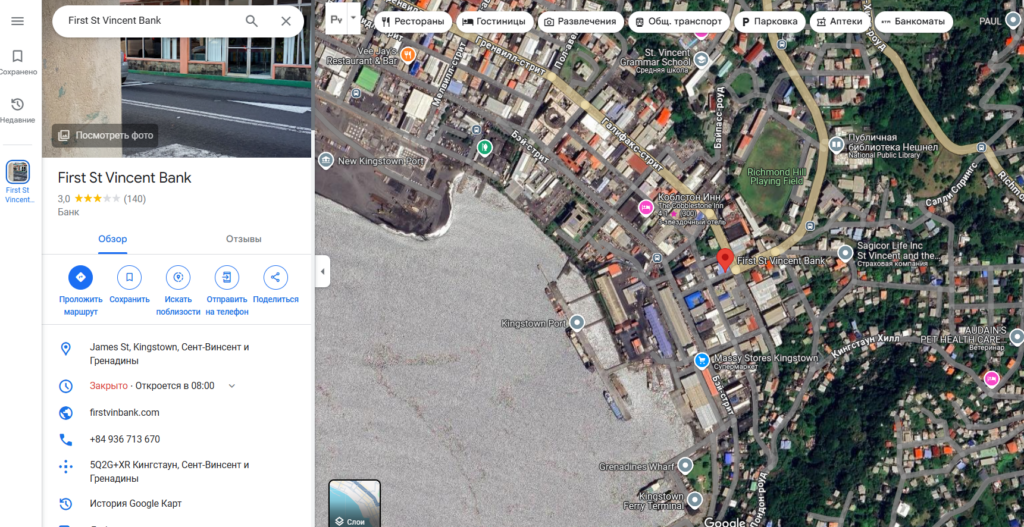Screen dimensions: 1024x527
Task: Click Kingstown Ferry Terminal marker
Action: pos(695,500)
